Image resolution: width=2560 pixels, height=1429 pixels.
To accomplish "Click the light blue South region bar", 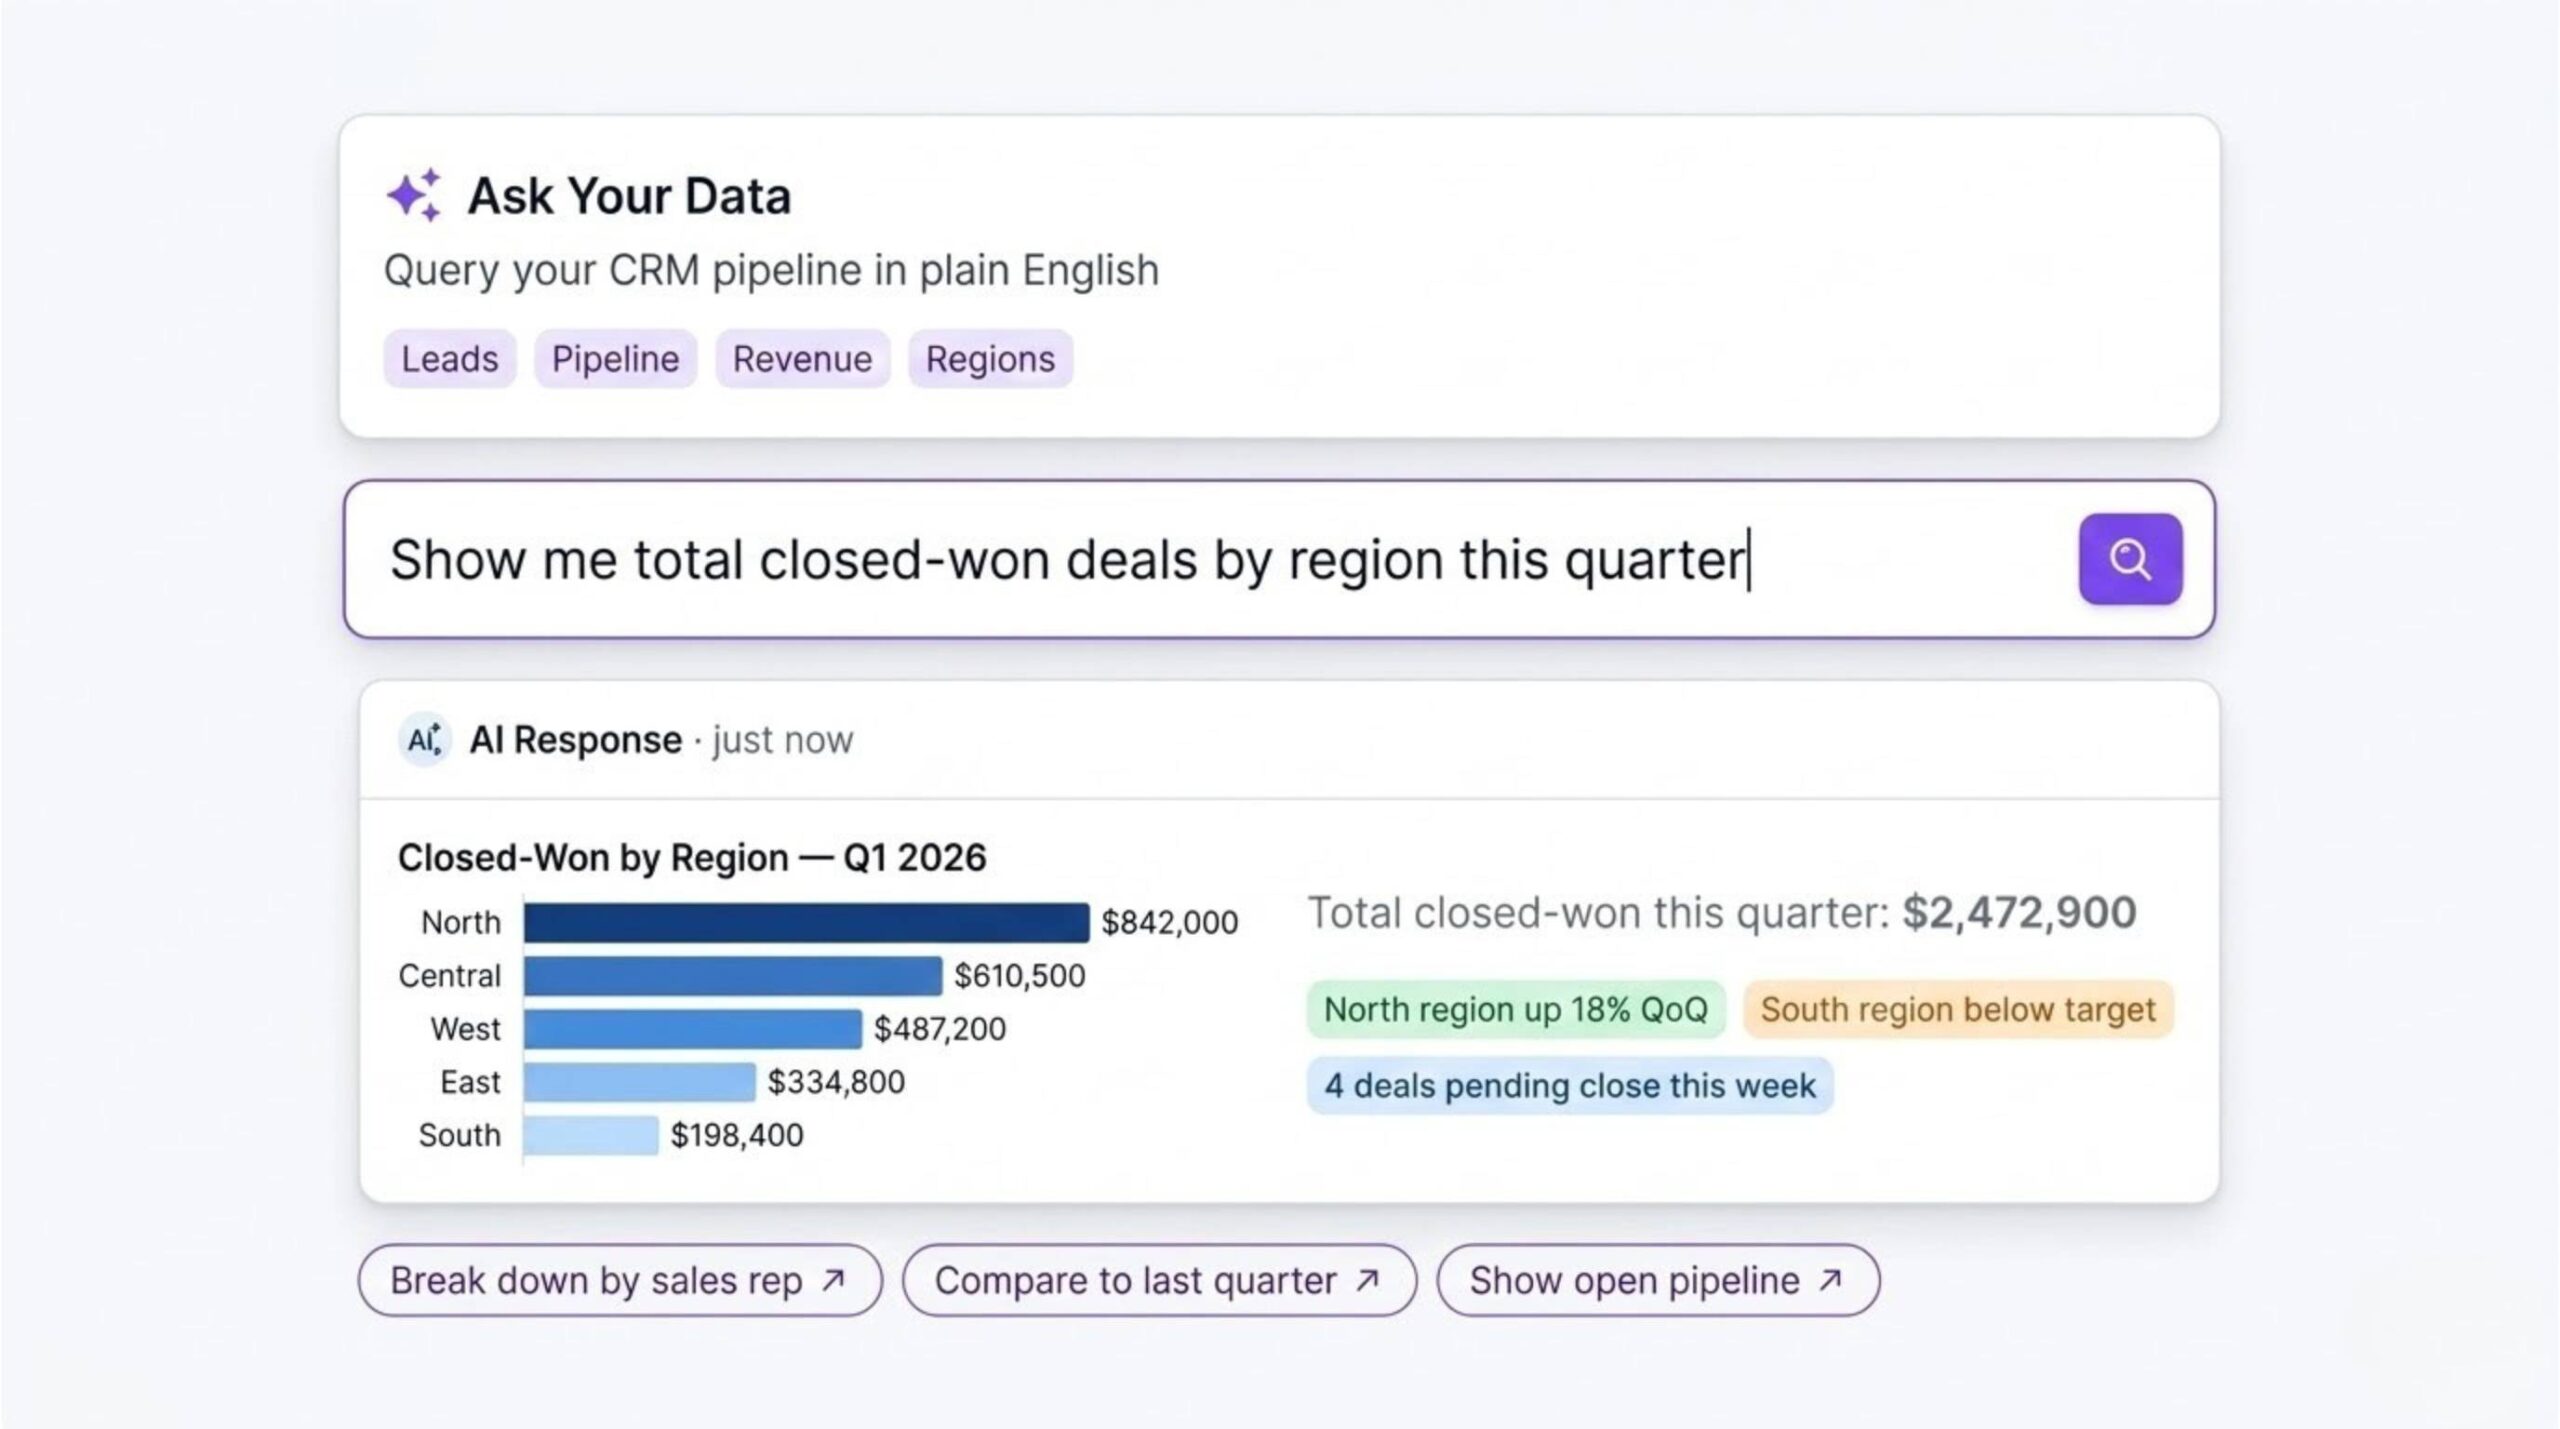I will [x=591, y=1135].
